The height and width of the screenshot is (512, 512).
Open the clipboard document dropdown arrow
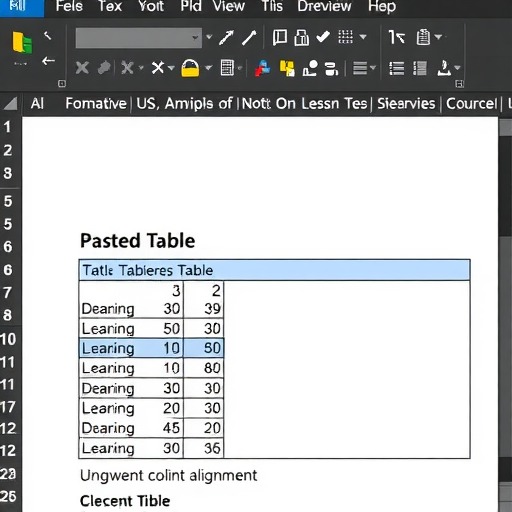pos(439,37)
